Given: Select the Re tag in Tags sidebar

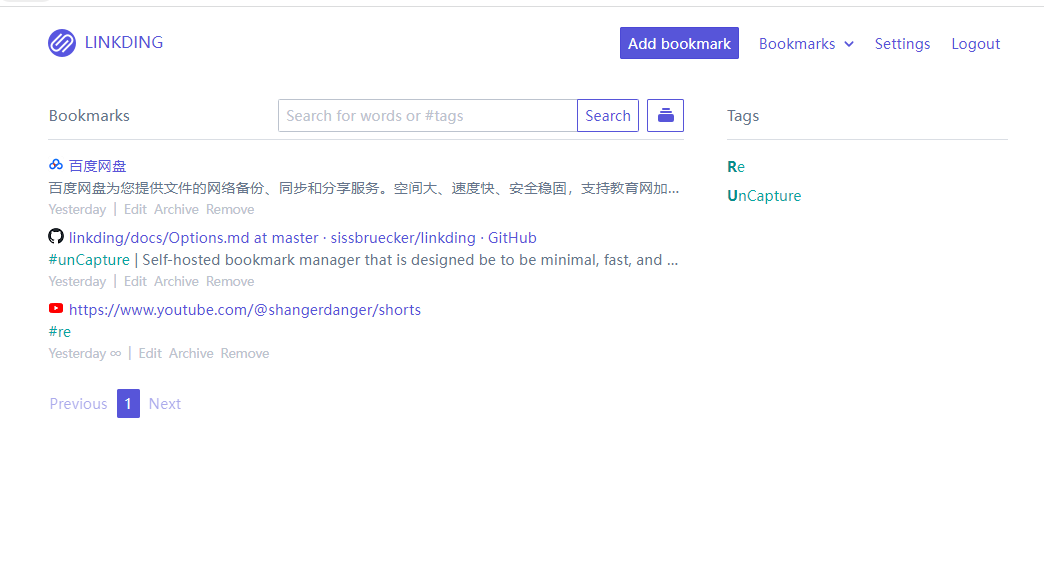Looking at the screenshot, I should (736, 167).
